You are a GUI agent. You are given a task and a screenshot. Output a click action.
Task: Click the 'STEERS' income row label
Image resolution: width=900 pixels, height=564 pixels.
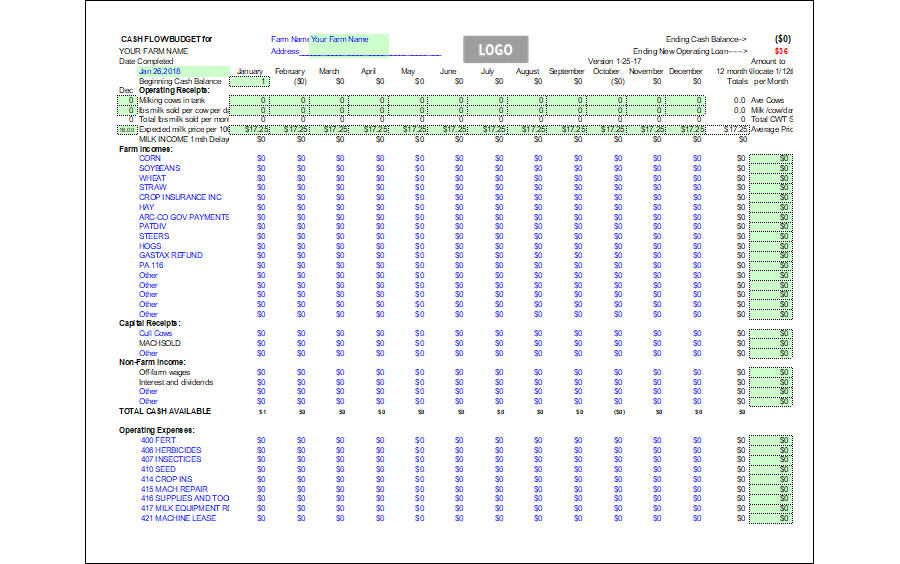coord(154,236)
